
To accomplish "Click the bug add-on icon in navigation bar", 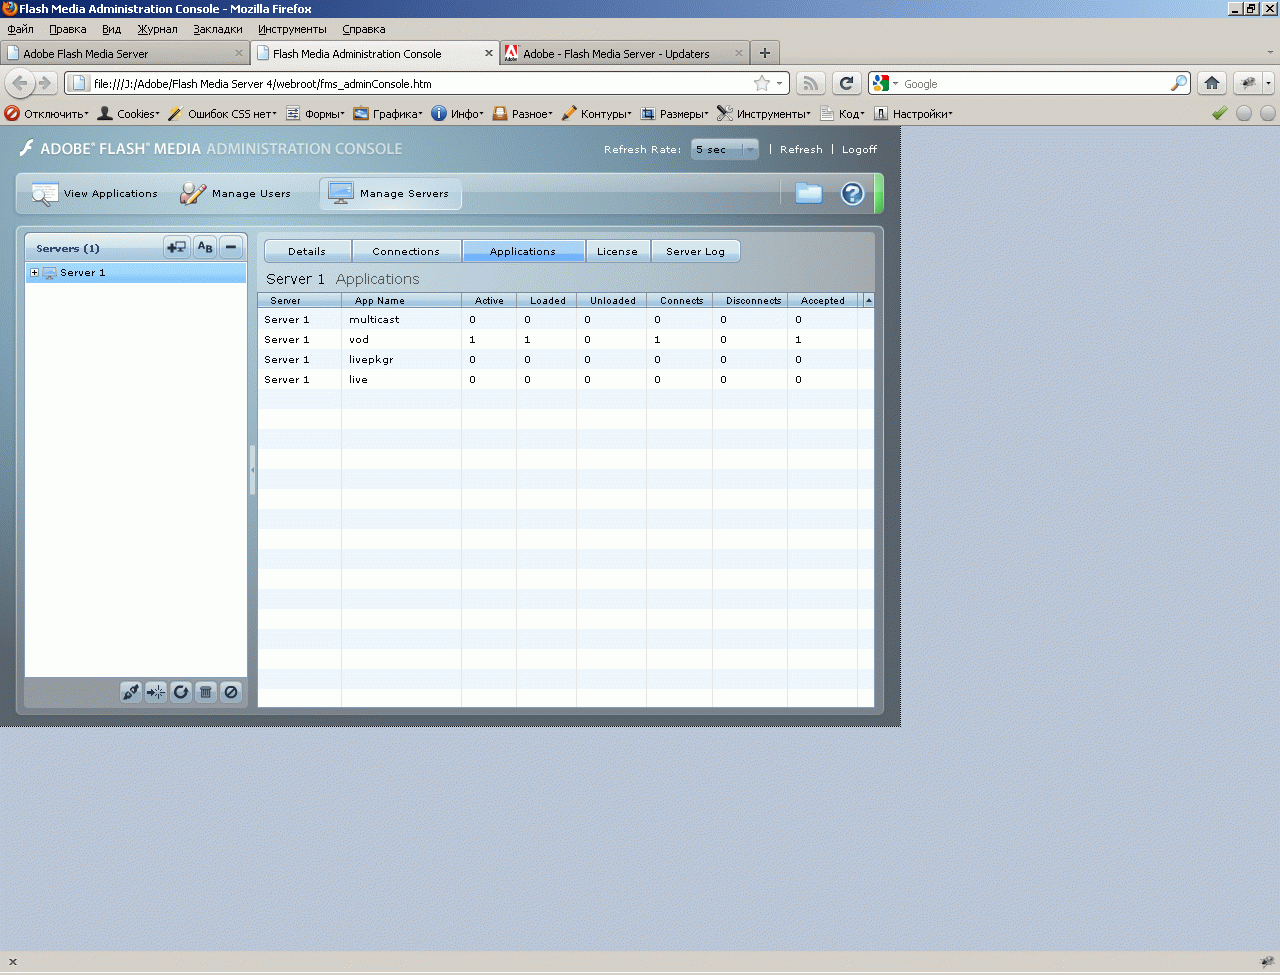I will click(x=1248, y=83).
